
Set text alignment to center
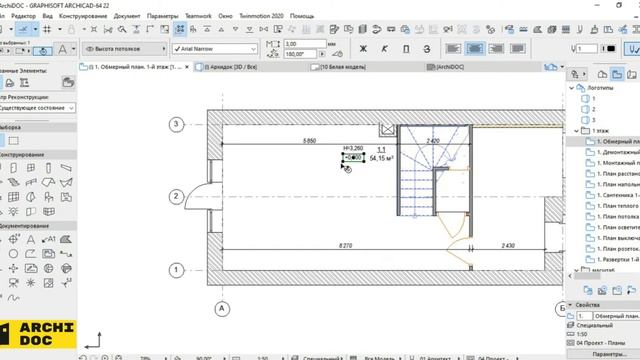(x=475, y=49)
